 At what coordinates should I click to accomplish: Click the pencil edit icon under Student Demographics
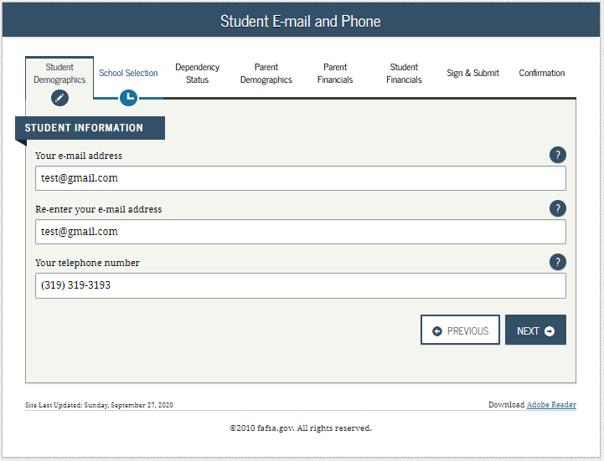click(x=60, y=98)
